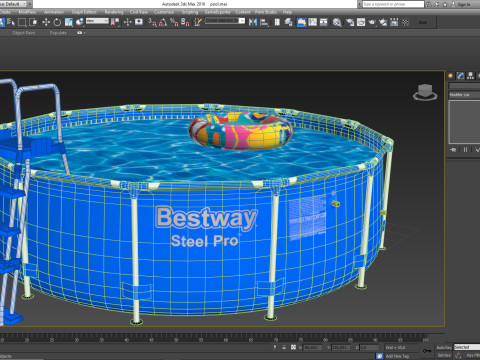Screen dimensions: 480x360
Task: Toggle Selection Lock
Action: tap(284, 347)
